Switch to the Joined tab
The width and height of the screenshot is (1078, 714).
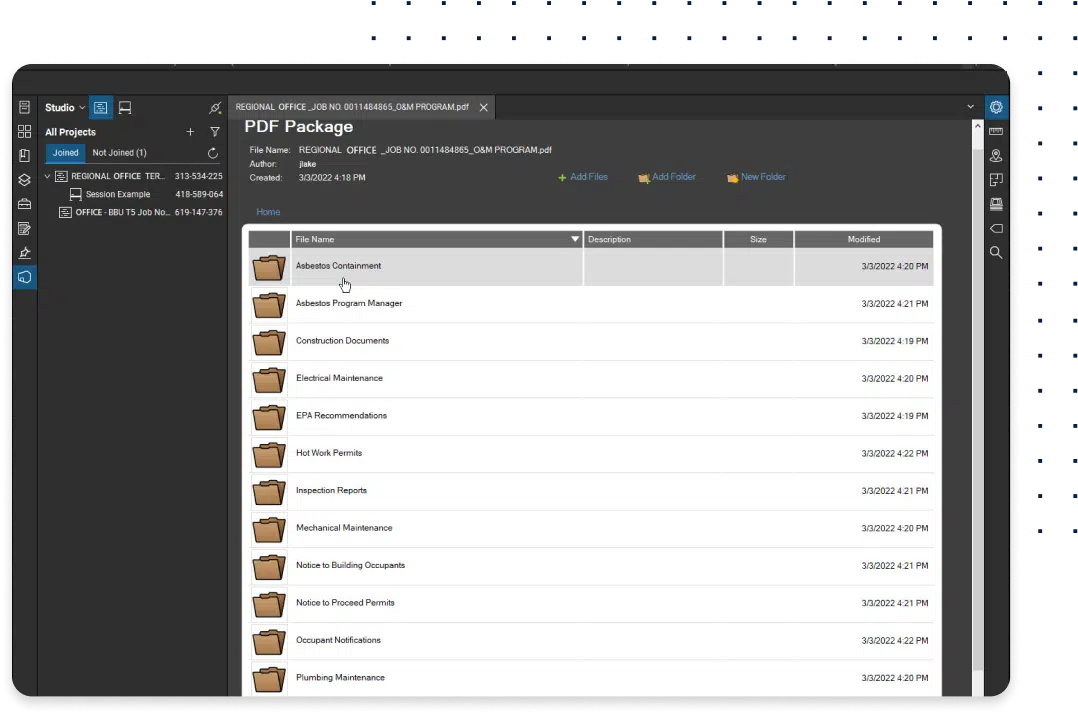66,153
